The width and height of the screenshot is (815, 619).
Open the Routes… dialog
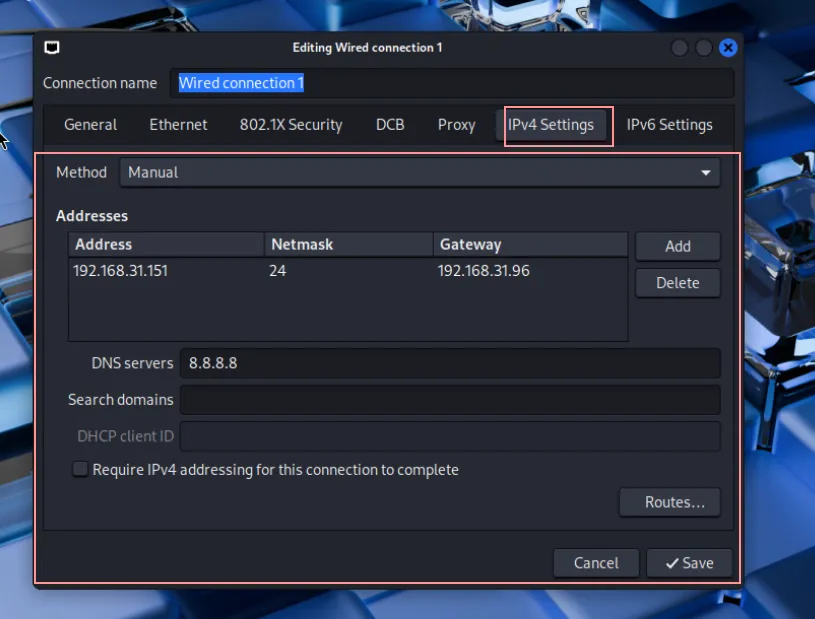point(668,502)
